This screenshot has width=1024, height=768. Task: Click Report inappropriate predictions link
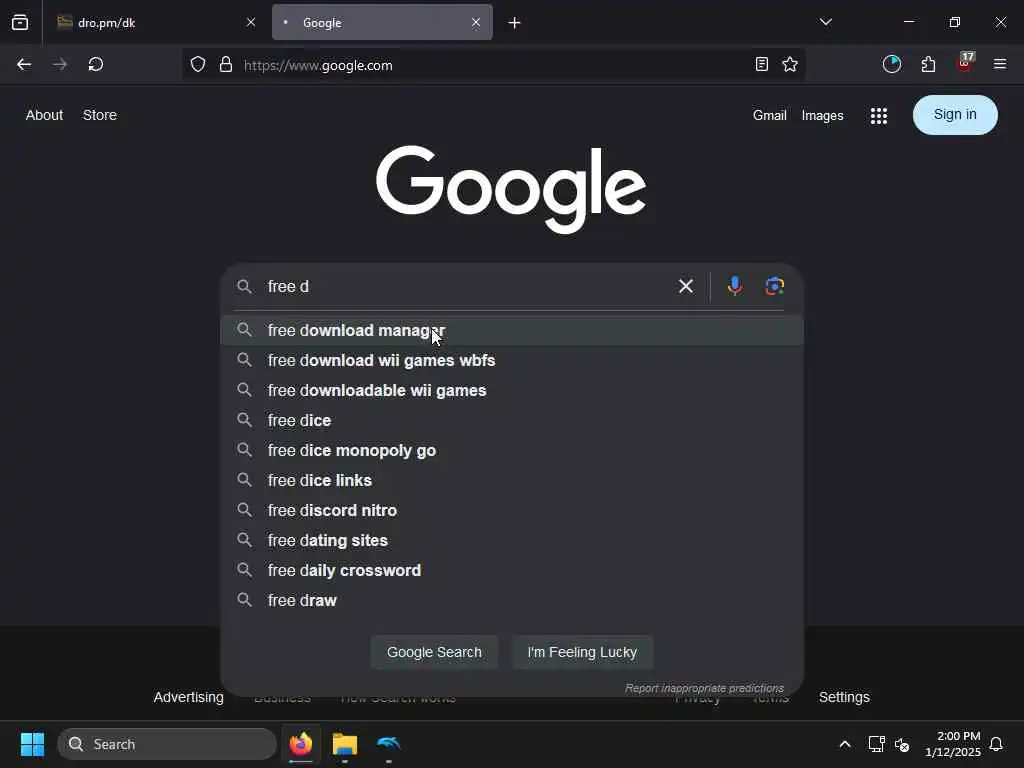[704, 688]
